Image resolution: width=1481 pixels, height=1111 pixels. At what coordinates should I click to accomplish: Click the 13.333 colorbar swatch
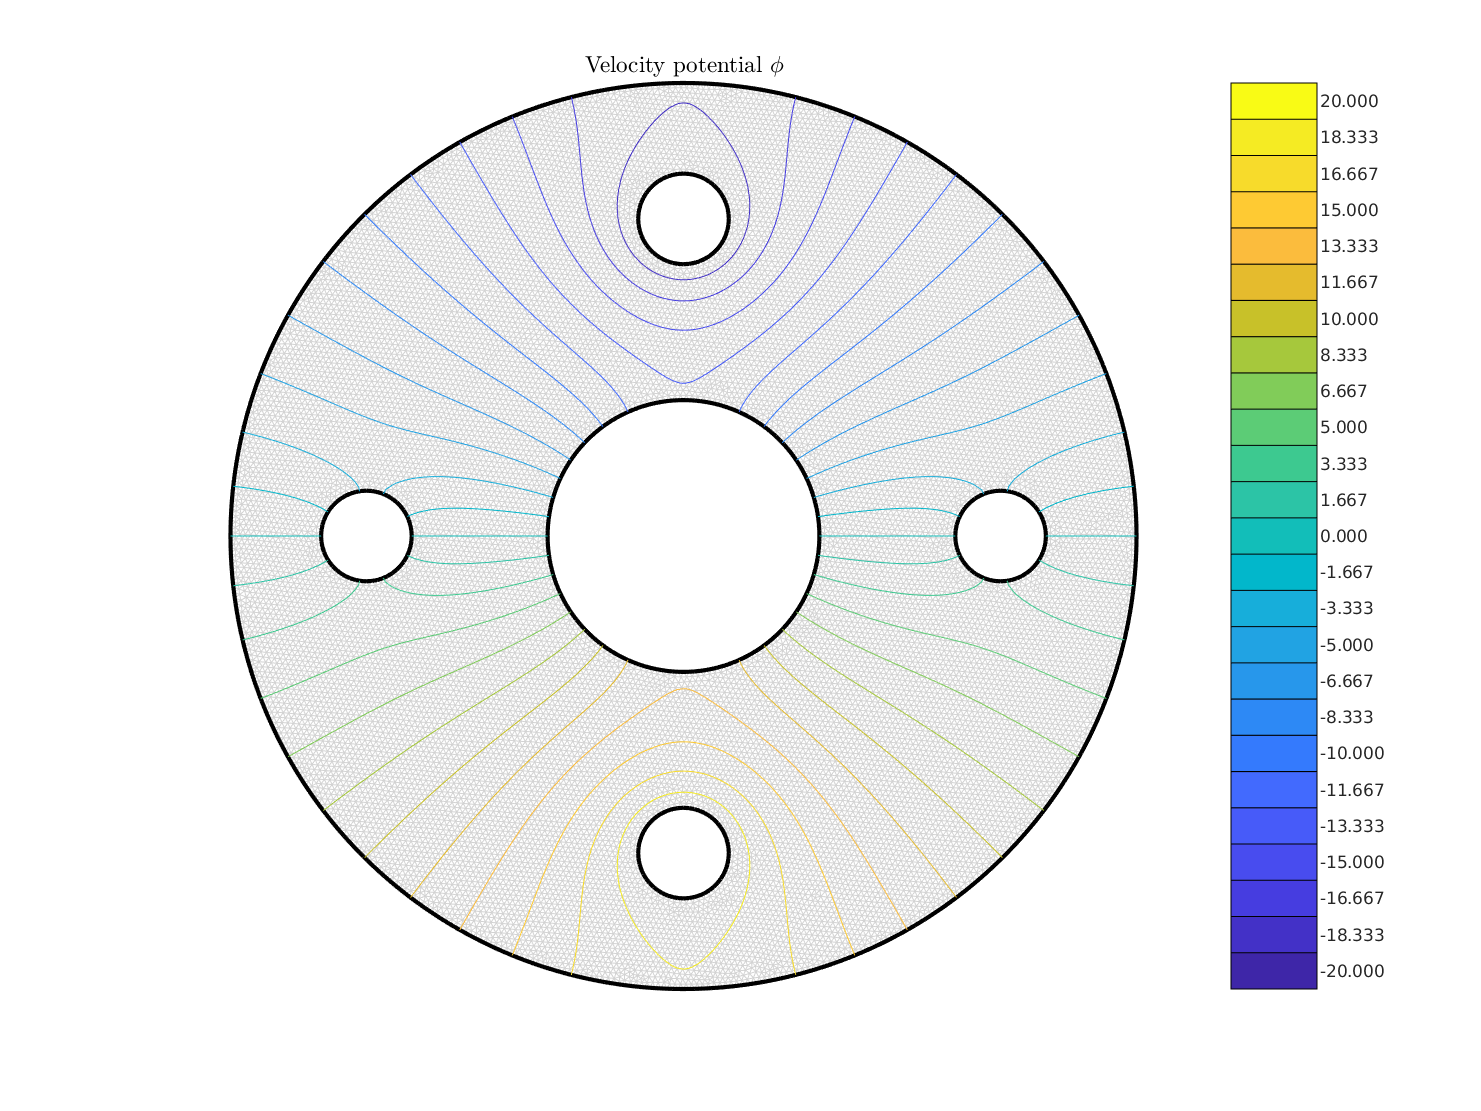(x=1273, y=246)
